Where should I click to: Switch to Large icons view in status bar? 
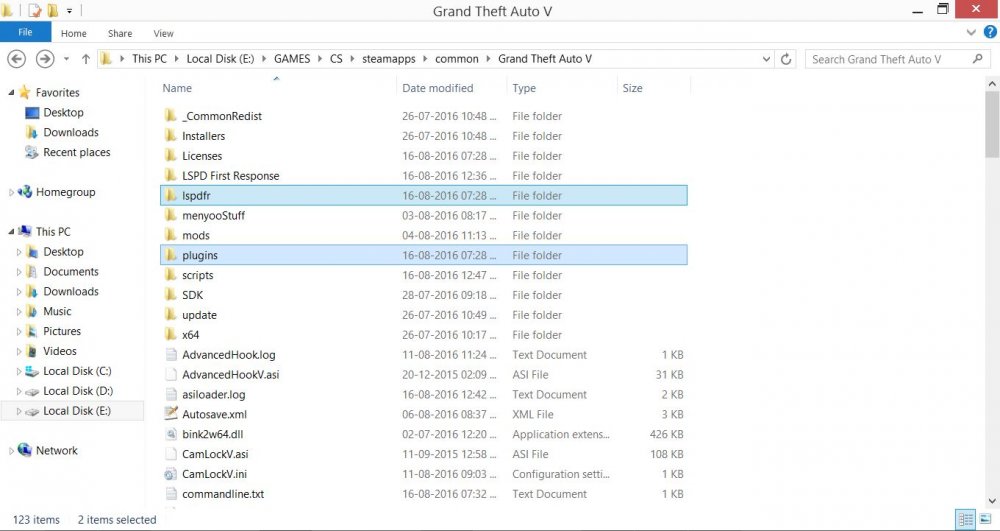985,520
